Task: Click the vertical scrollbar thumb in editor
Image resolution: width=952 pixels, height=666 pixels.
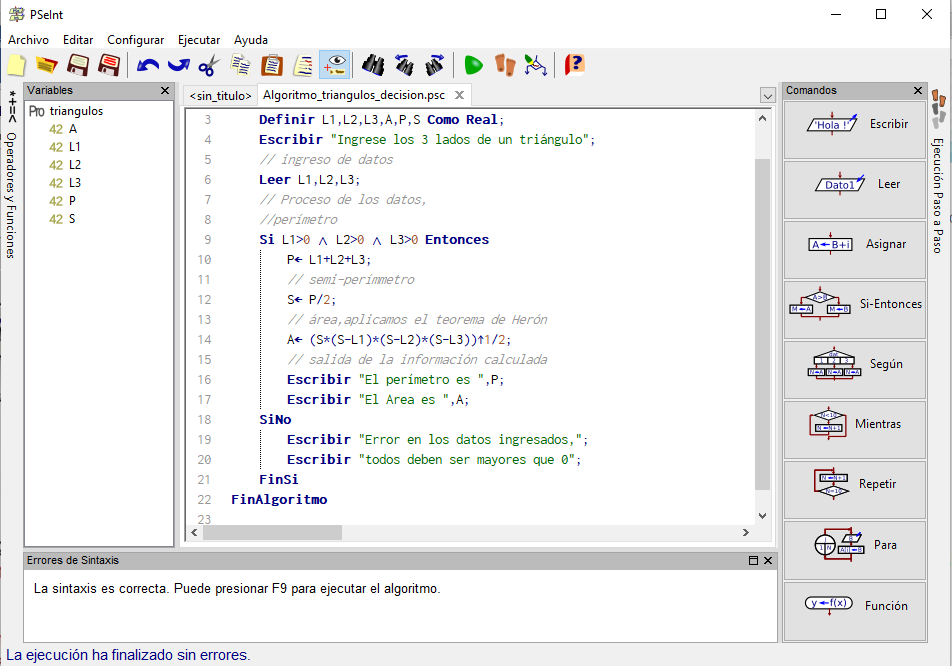Action: [x=763, y=324]
